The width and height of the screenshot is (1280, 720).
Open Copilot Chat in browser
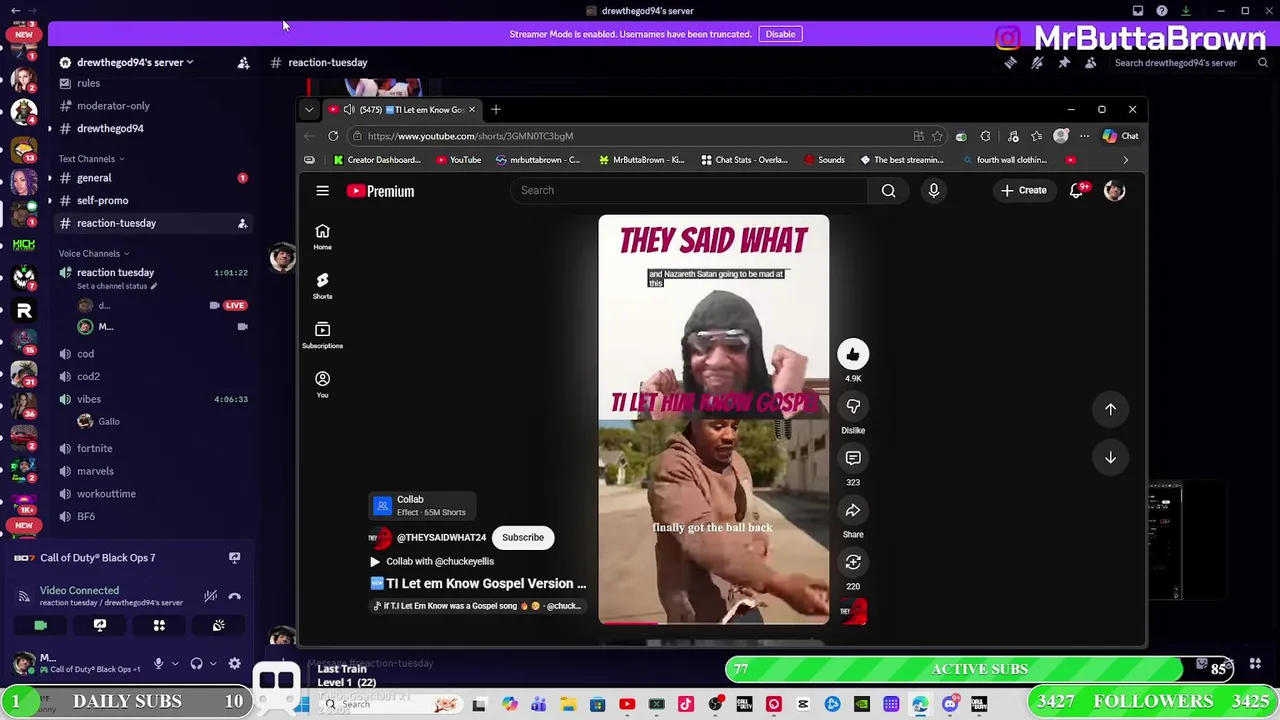[x=1121, y=136]
